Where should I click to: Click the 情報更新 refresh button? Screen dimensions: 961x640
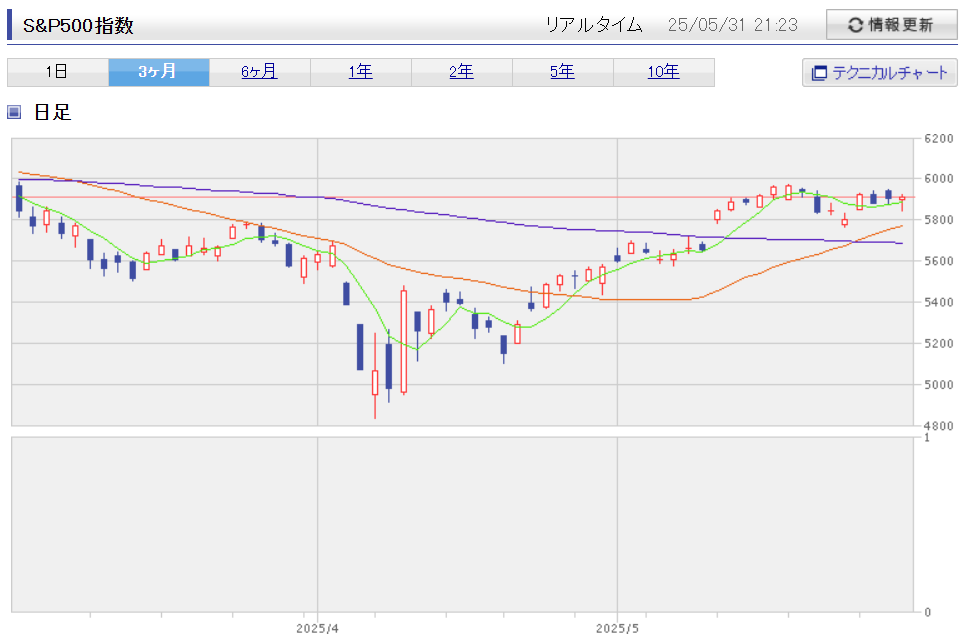(891, 25)
